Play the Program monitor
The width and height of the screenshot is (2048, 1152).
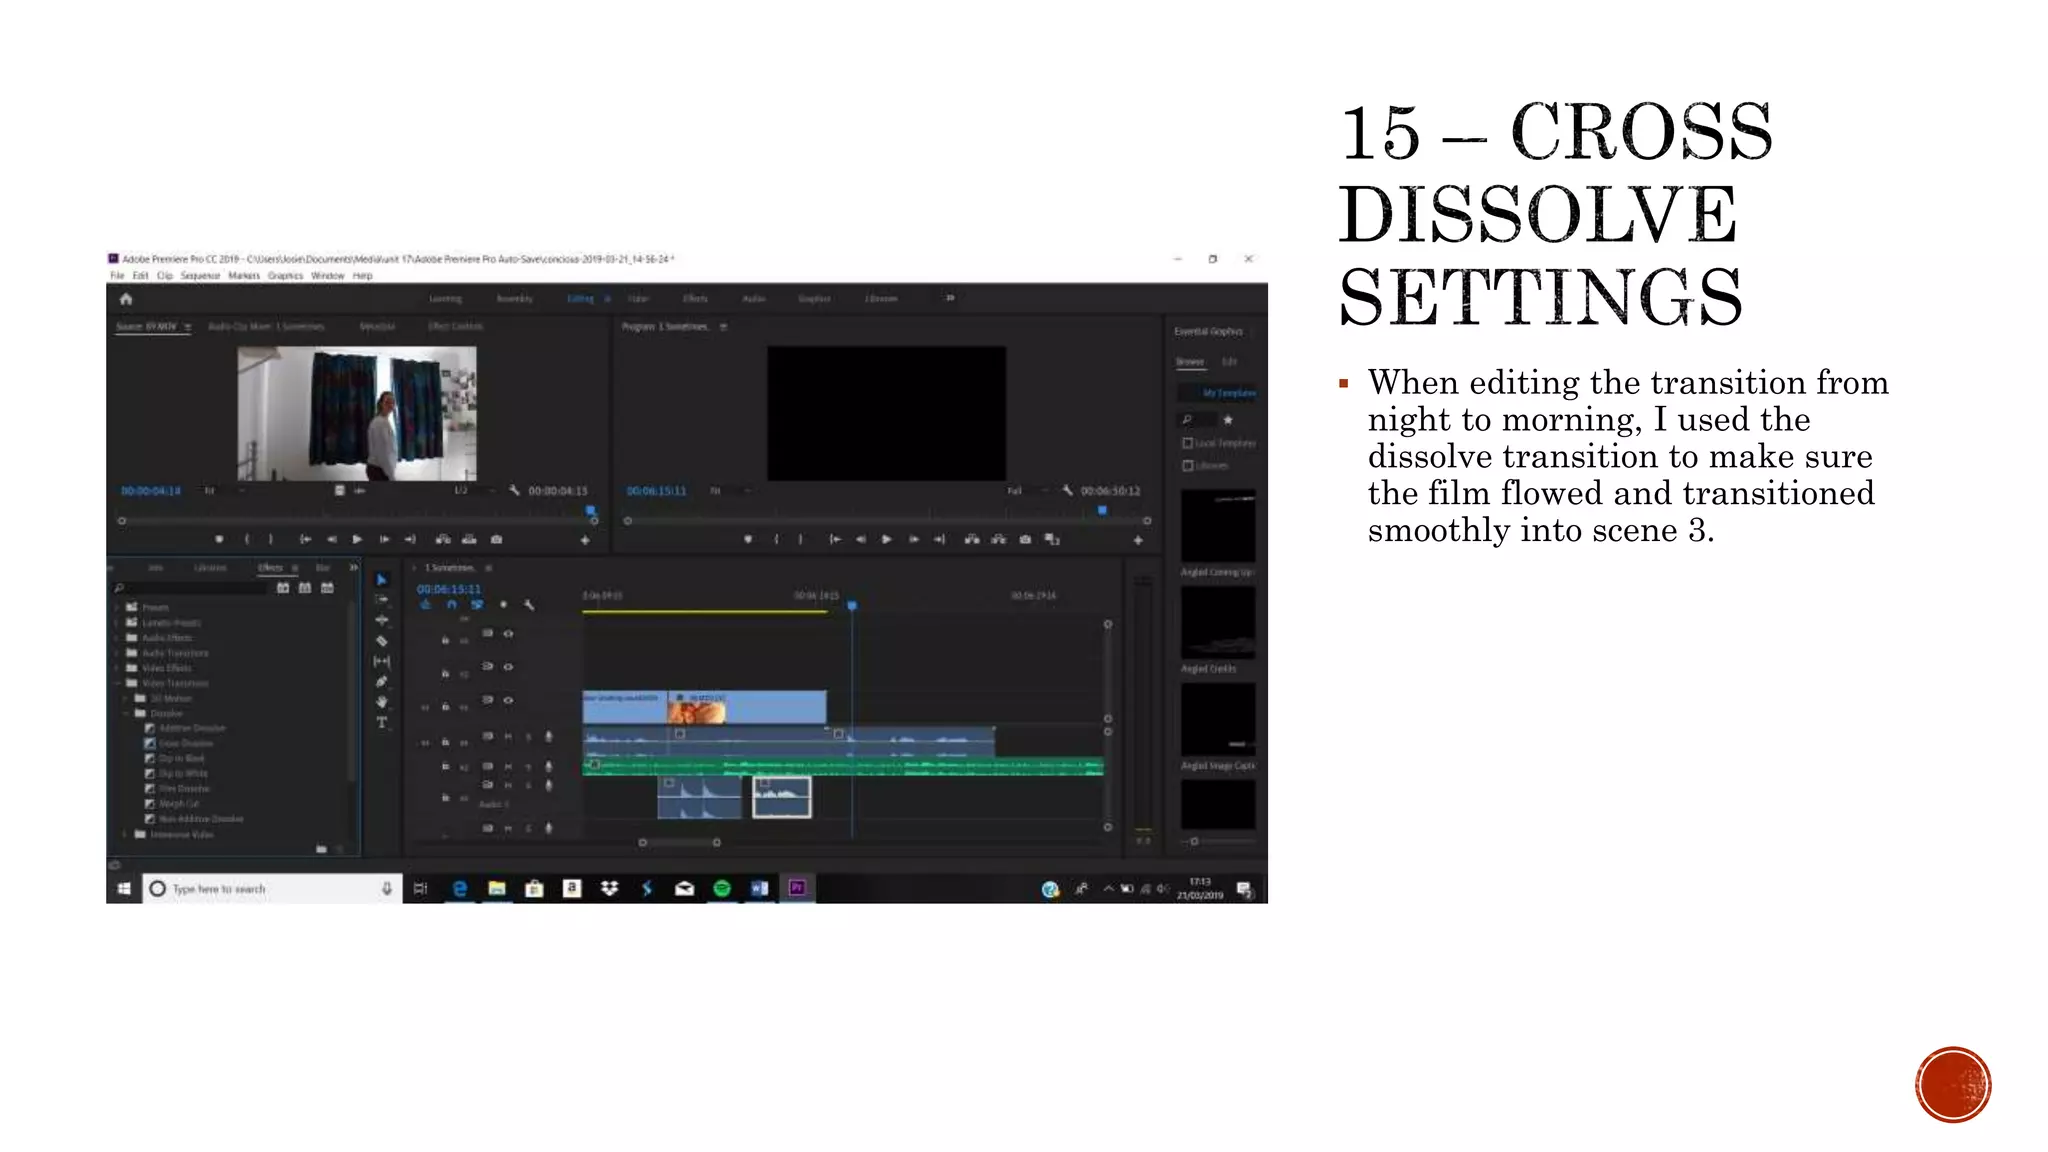coord(886,540)
